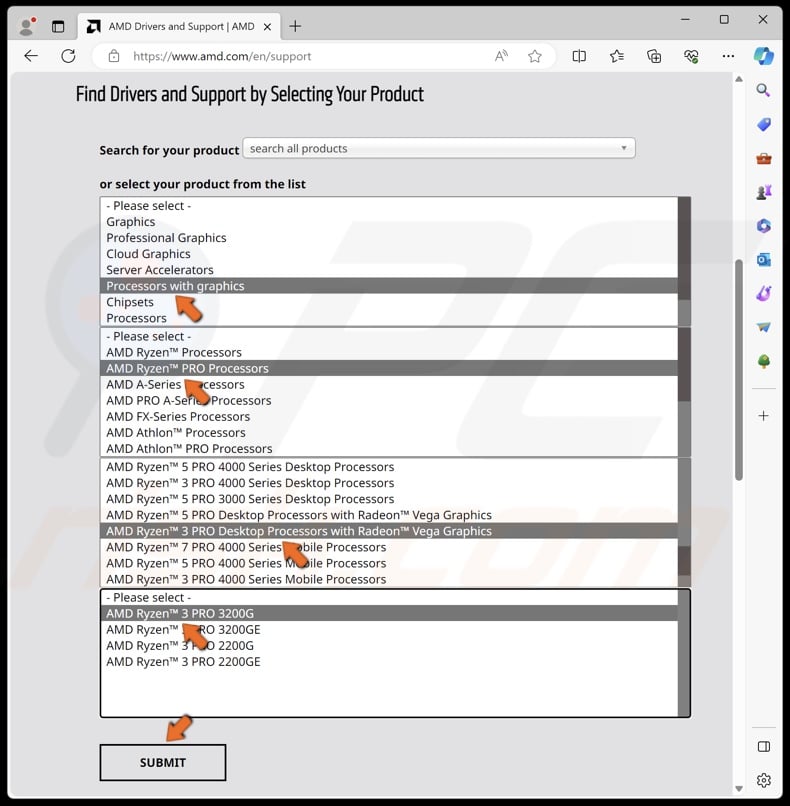Viewport: 790px width, 806px height.
Task: Click the page scroll down arrow
Action: 739,789
